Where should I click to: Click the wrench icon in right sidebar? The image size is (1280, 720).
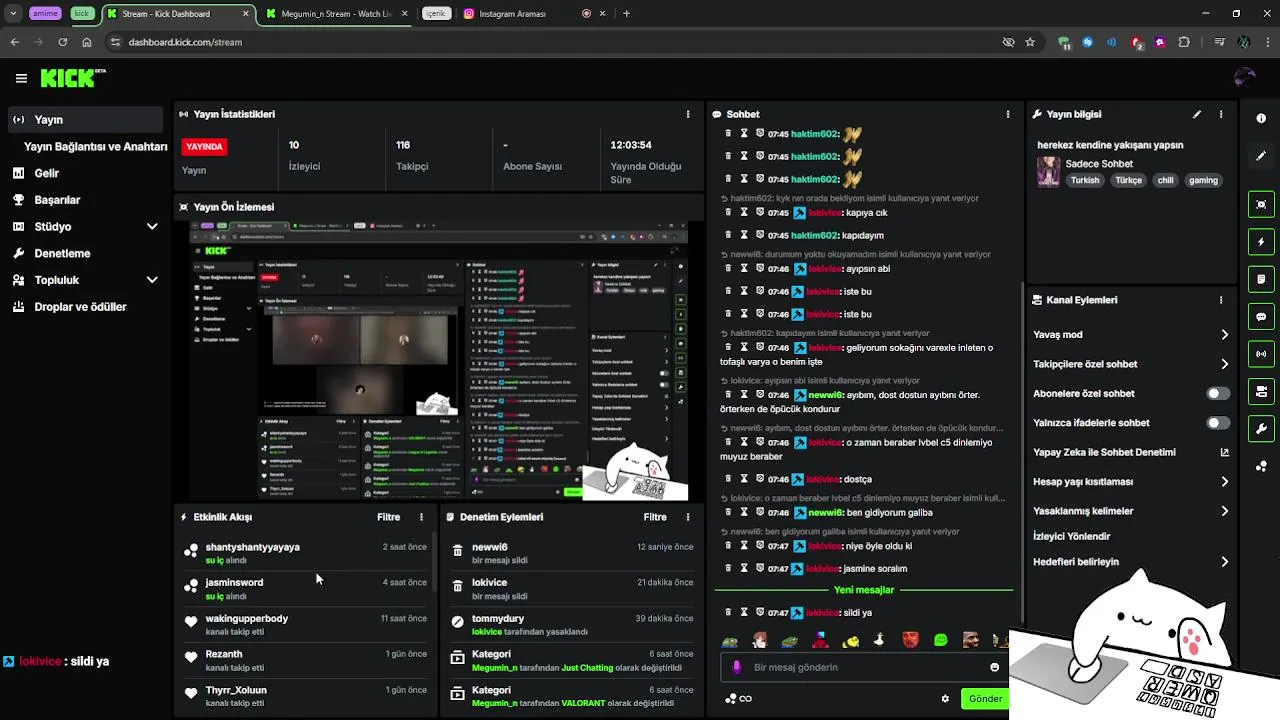pyautogui.click(x=1261, y=429)
